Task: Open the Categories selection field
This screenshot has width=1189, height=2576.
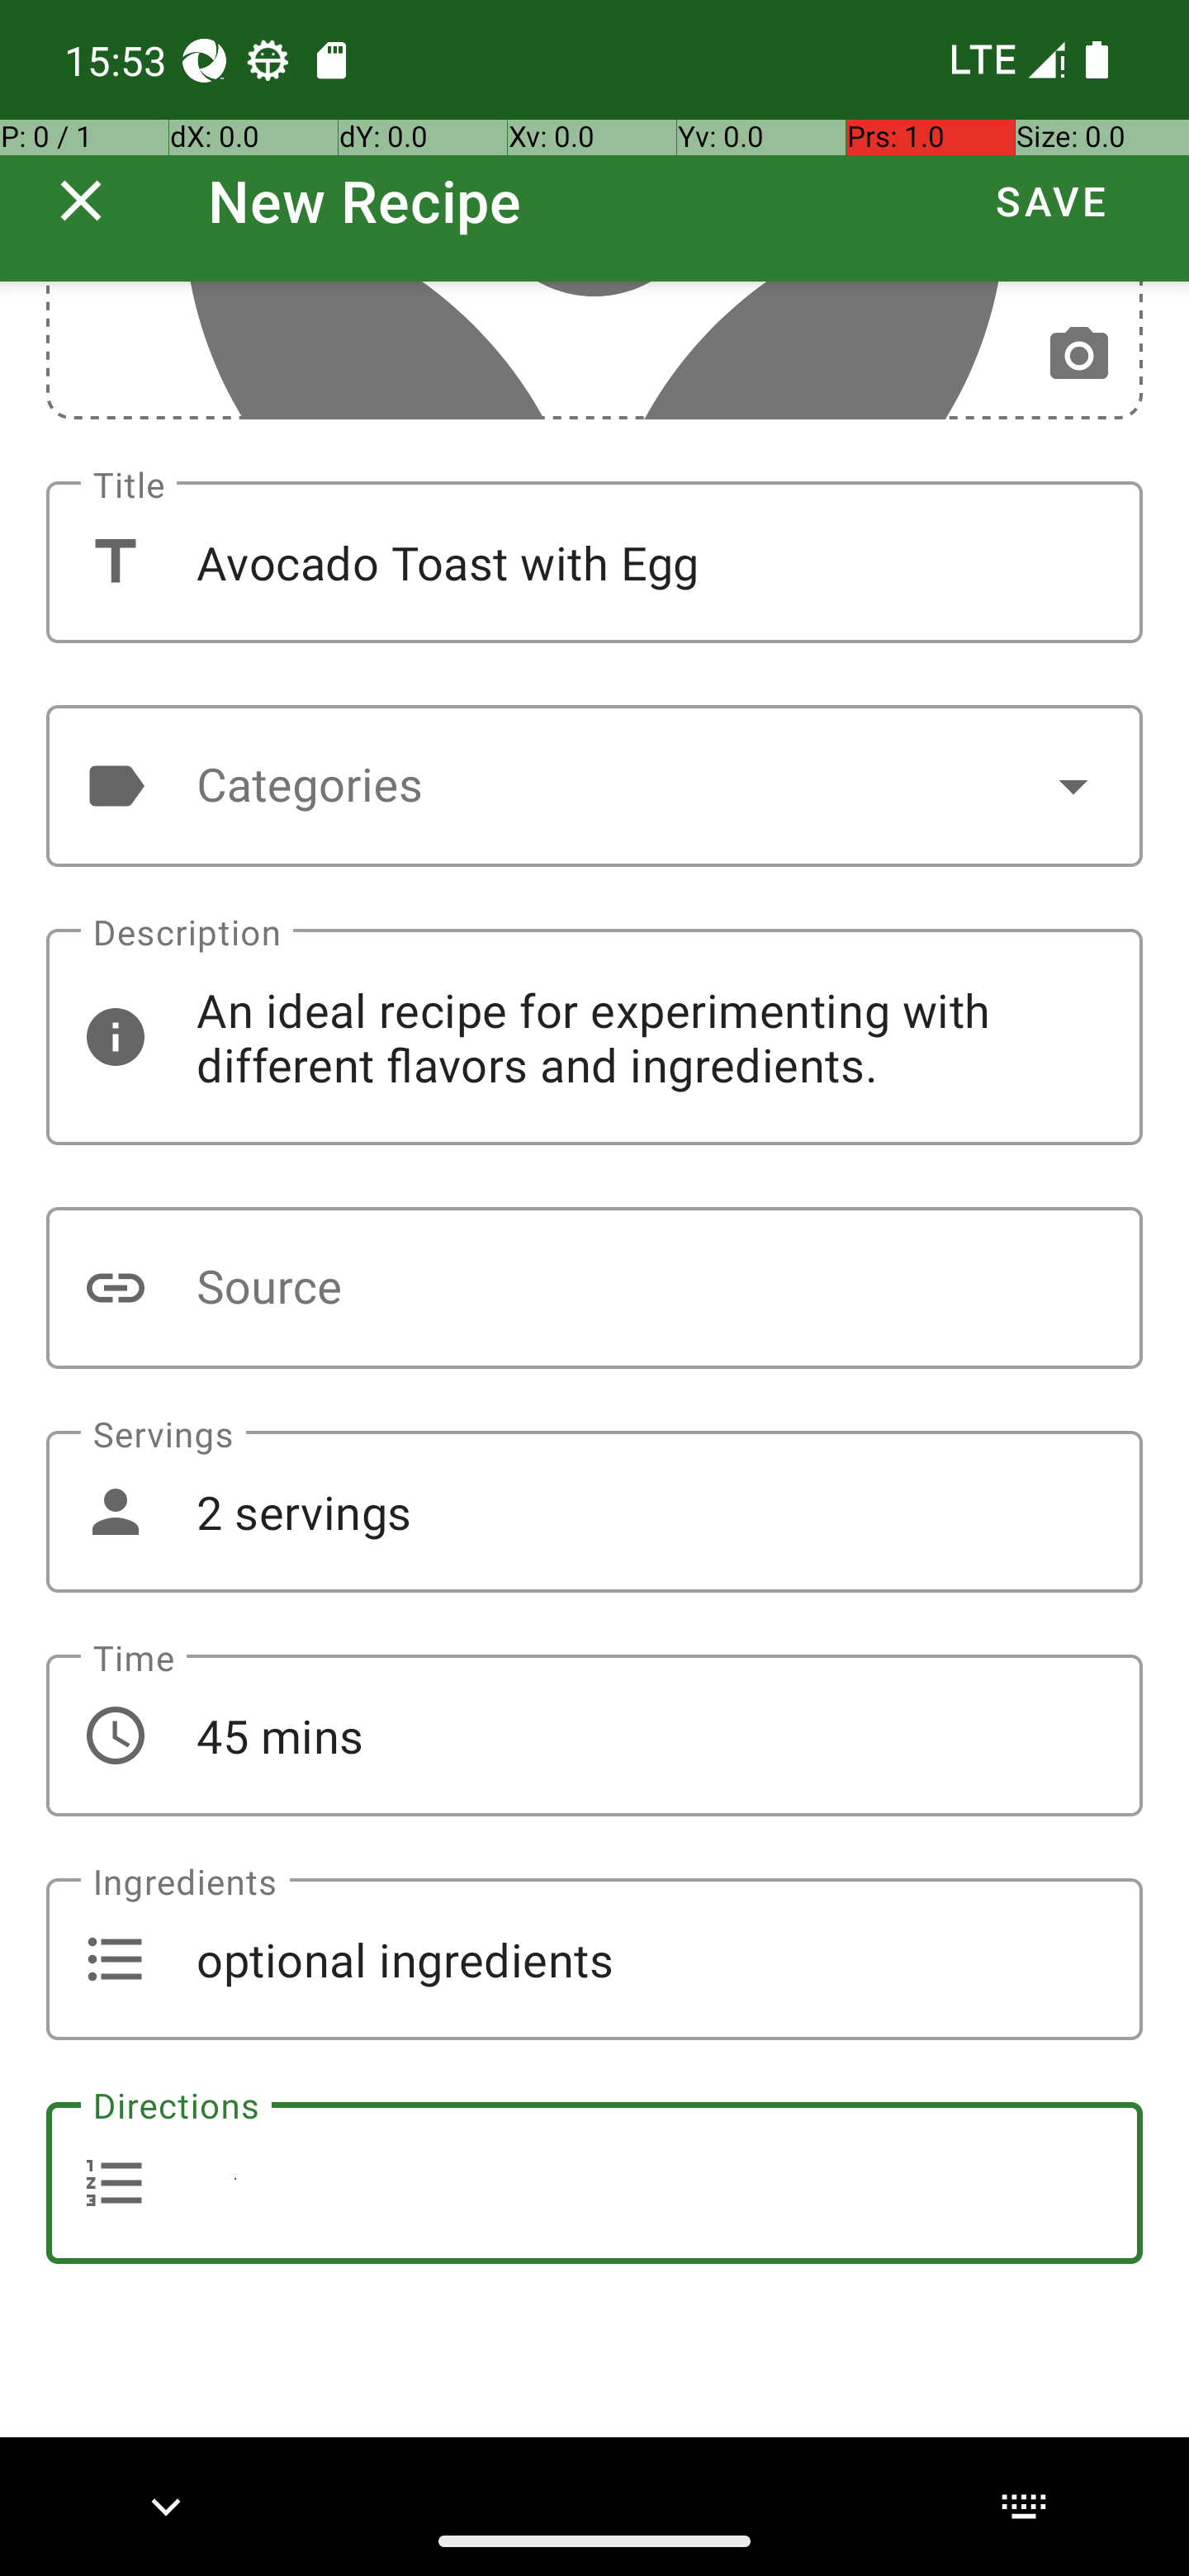Action: pos(594,786)
